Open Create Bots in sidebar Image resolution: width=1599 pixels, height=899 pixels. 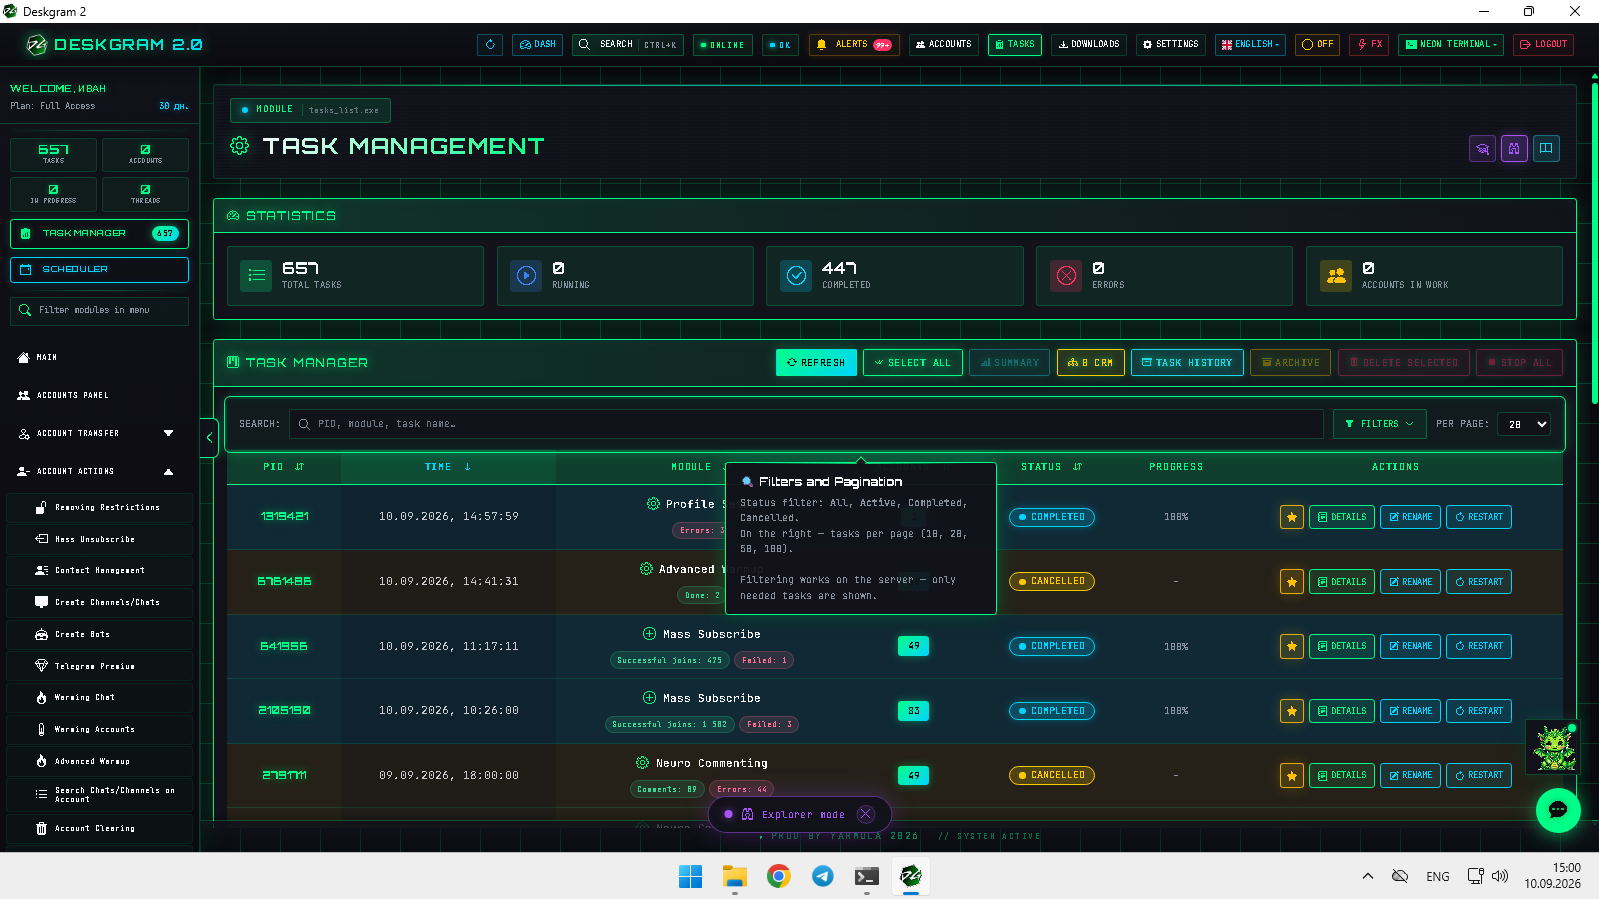pyautogui.click(x=99, y=634)
